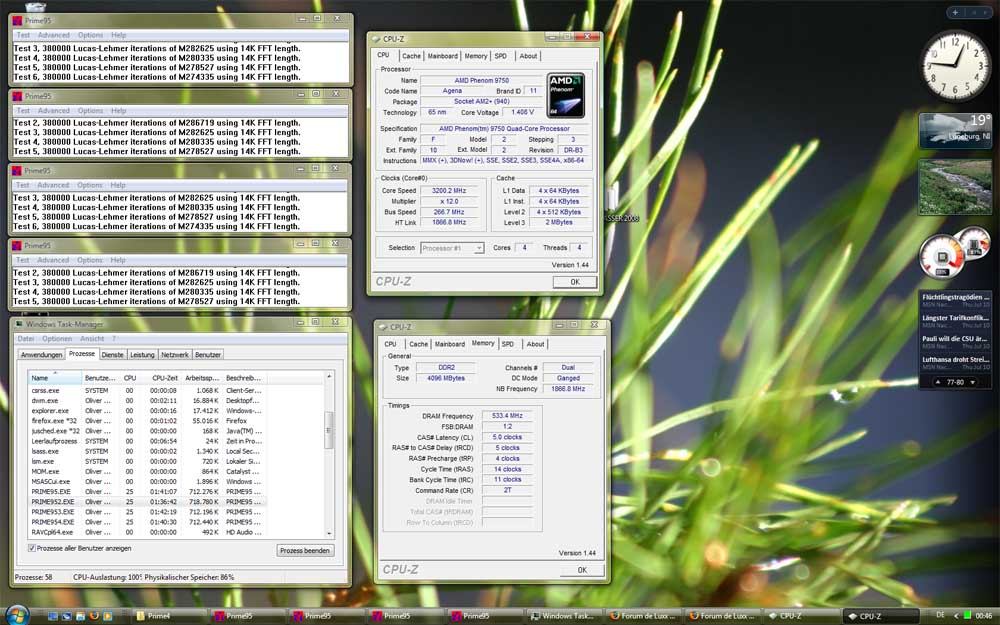This screenshot has height=625, width=1000.
Task: Sort processes by Arbeitssp... column header
Action: point(202,378)
